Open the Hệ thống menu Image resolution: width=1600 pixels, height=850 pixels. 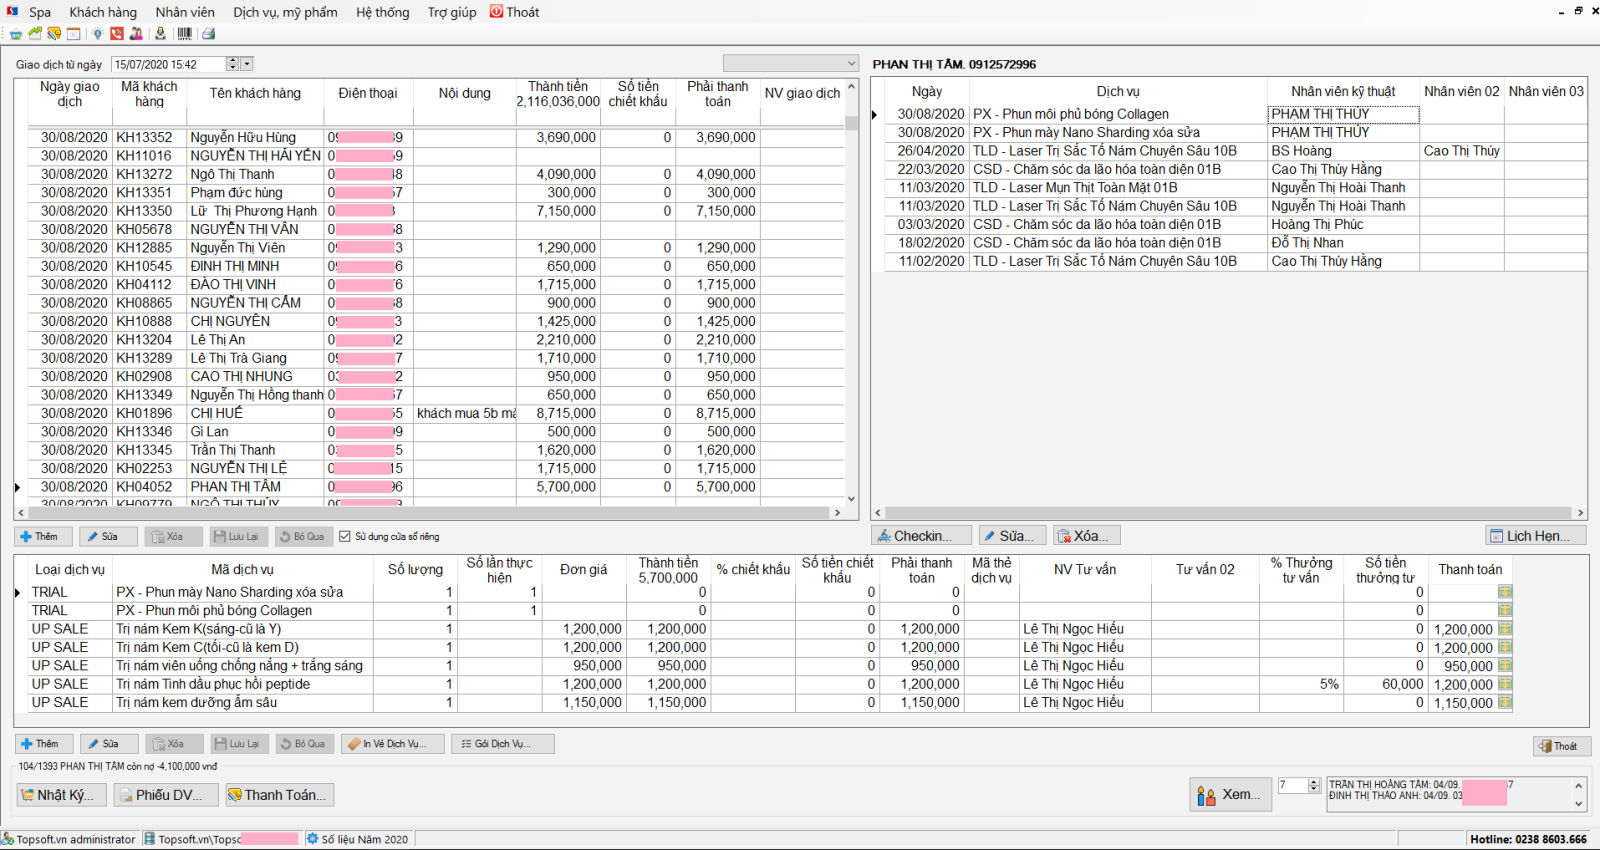(x=383, y=12)
